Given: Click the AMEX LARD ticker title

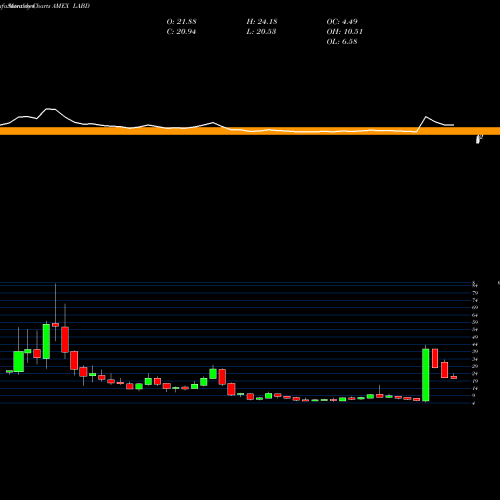Looking at the screenshot, I should click(71, 6).
